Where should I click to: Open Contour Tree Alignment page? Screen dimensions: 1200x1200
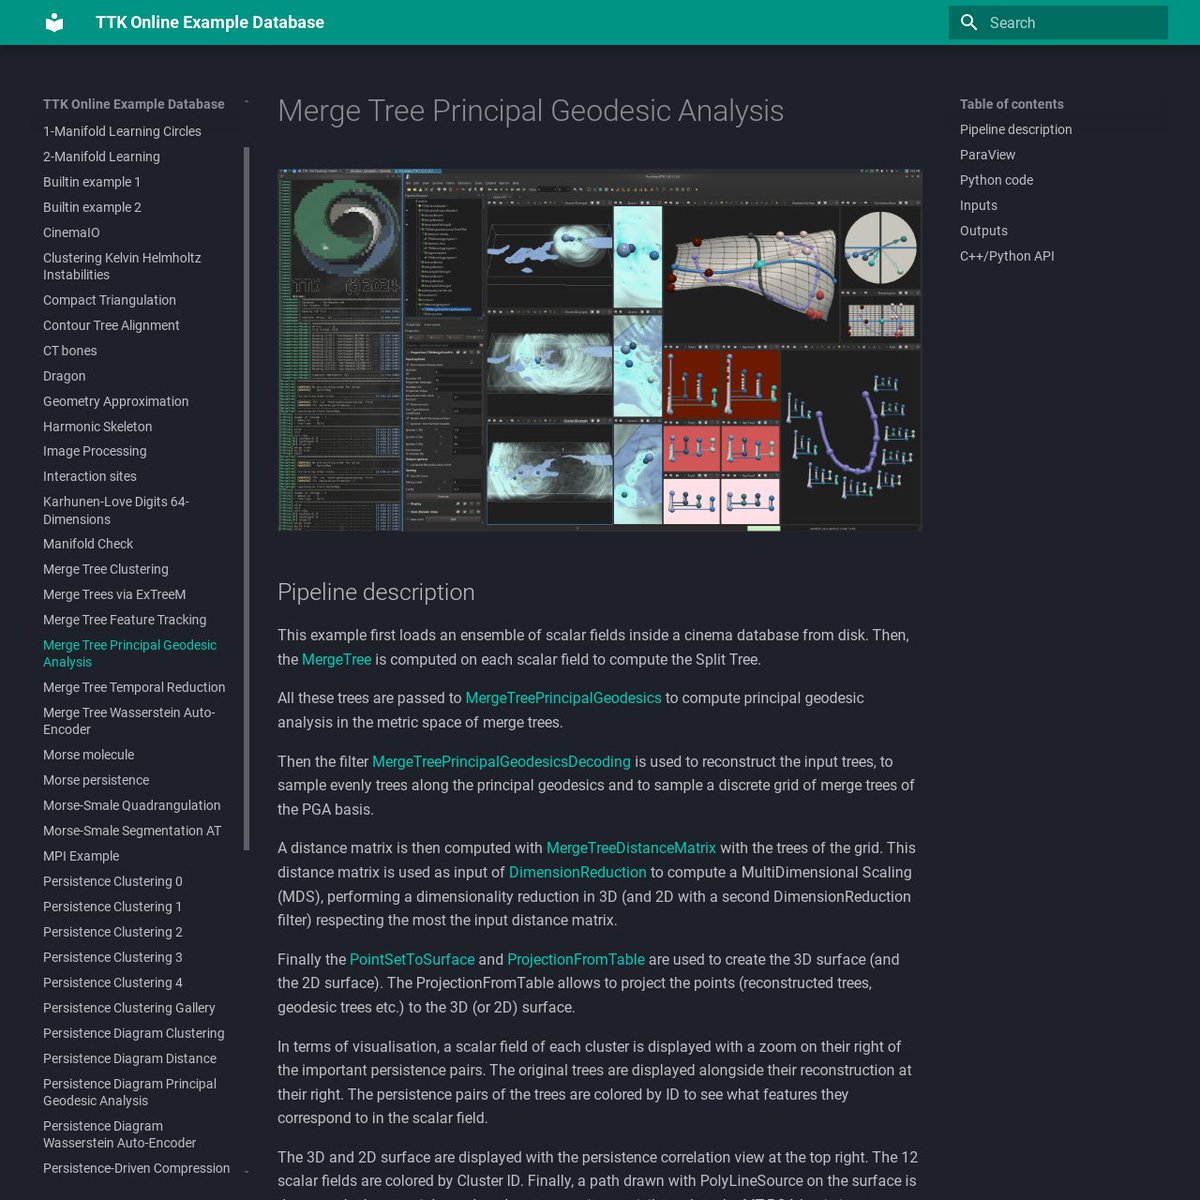coord(111,325)
